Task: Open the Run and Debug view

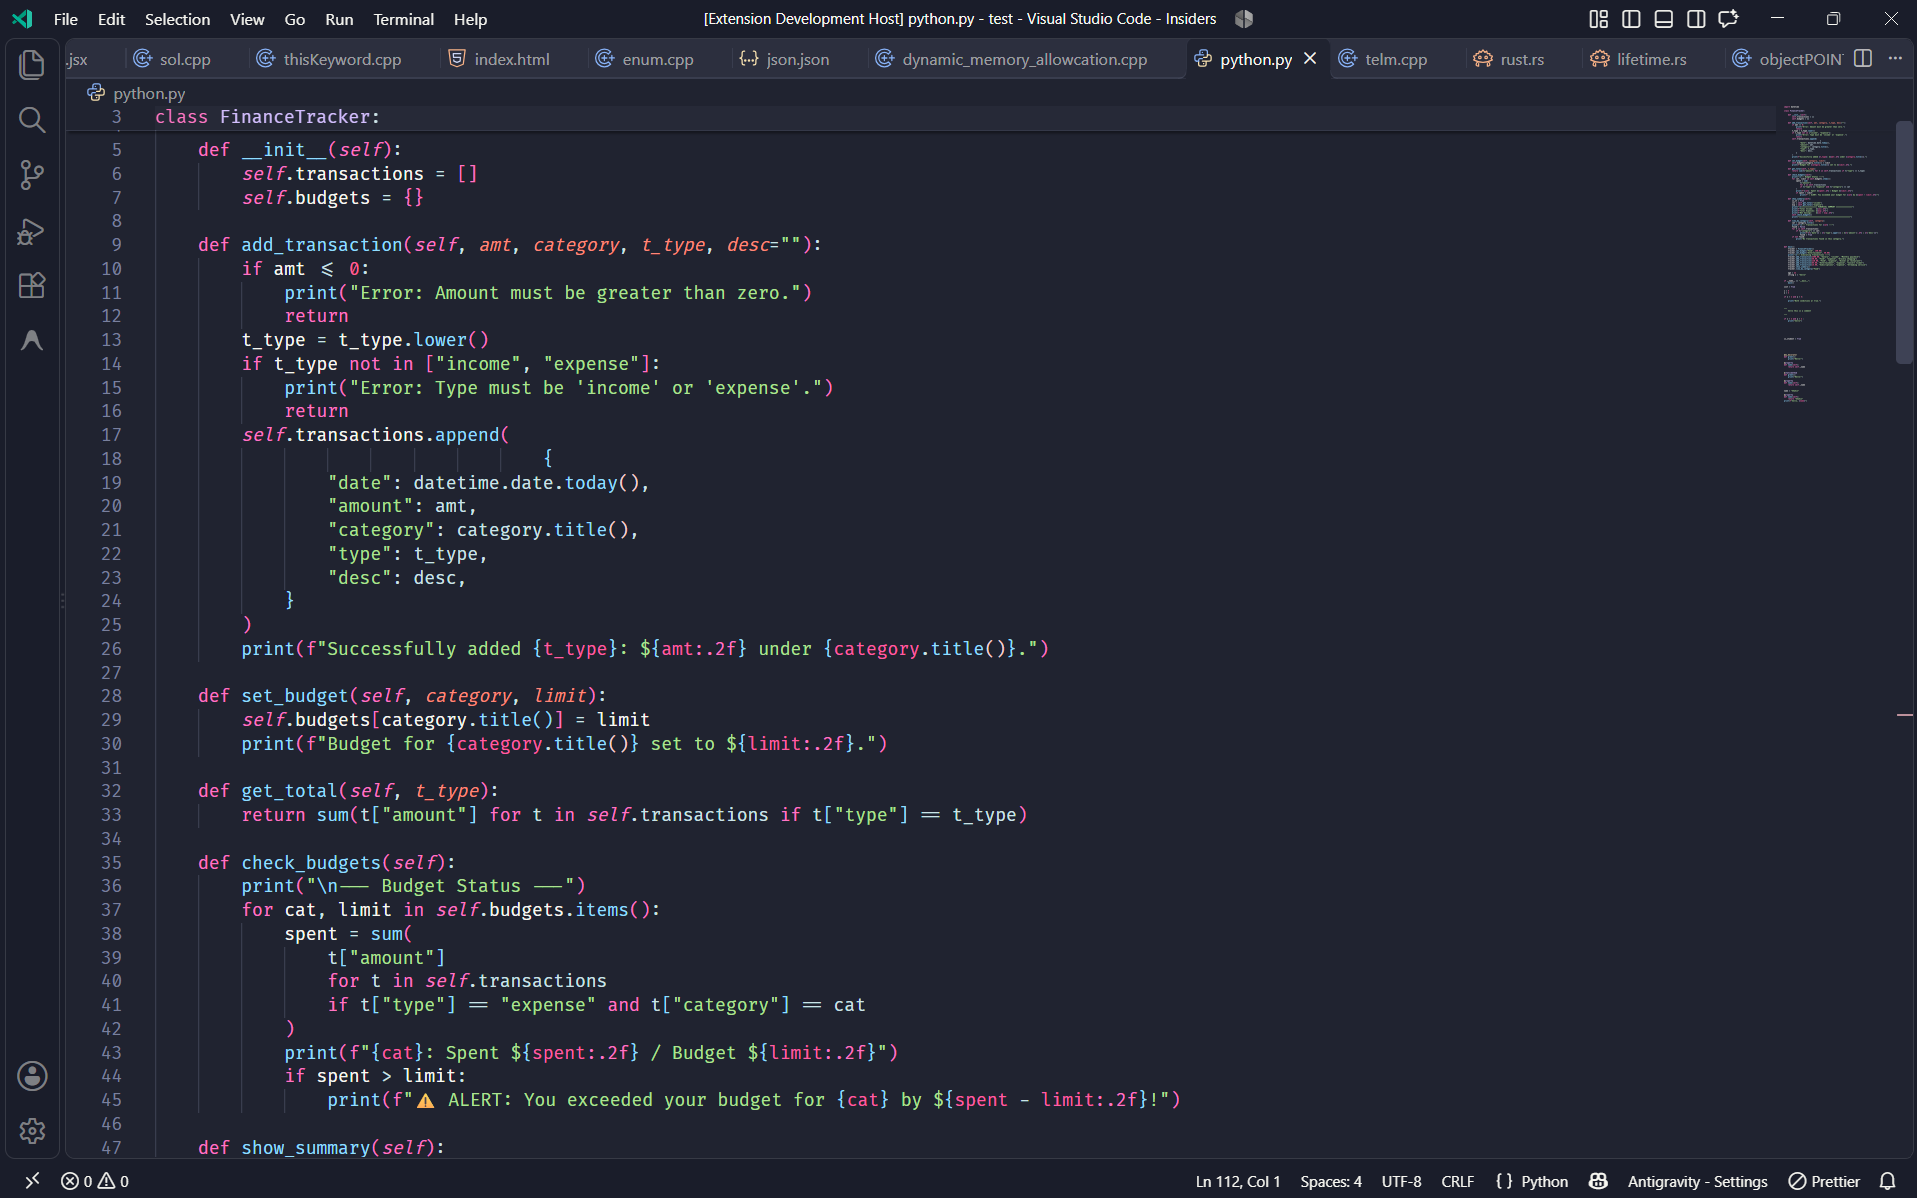Action: tap(32, 231)
